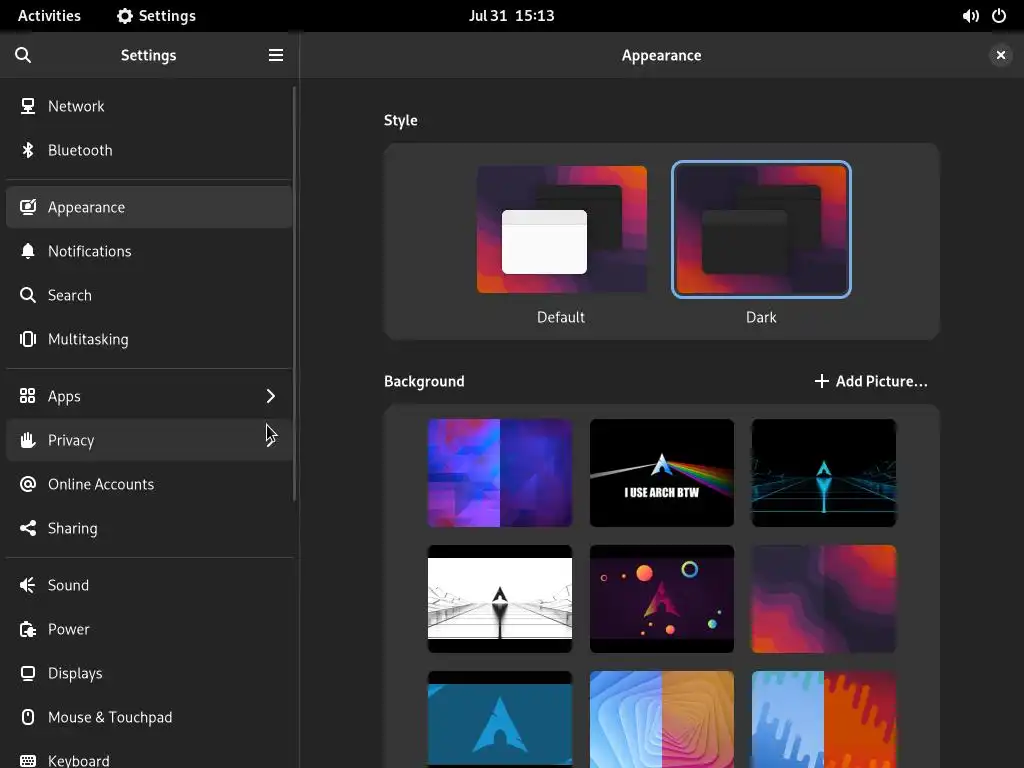
Task: Click the sidebar vertical scrollbar
Action: 295,294
